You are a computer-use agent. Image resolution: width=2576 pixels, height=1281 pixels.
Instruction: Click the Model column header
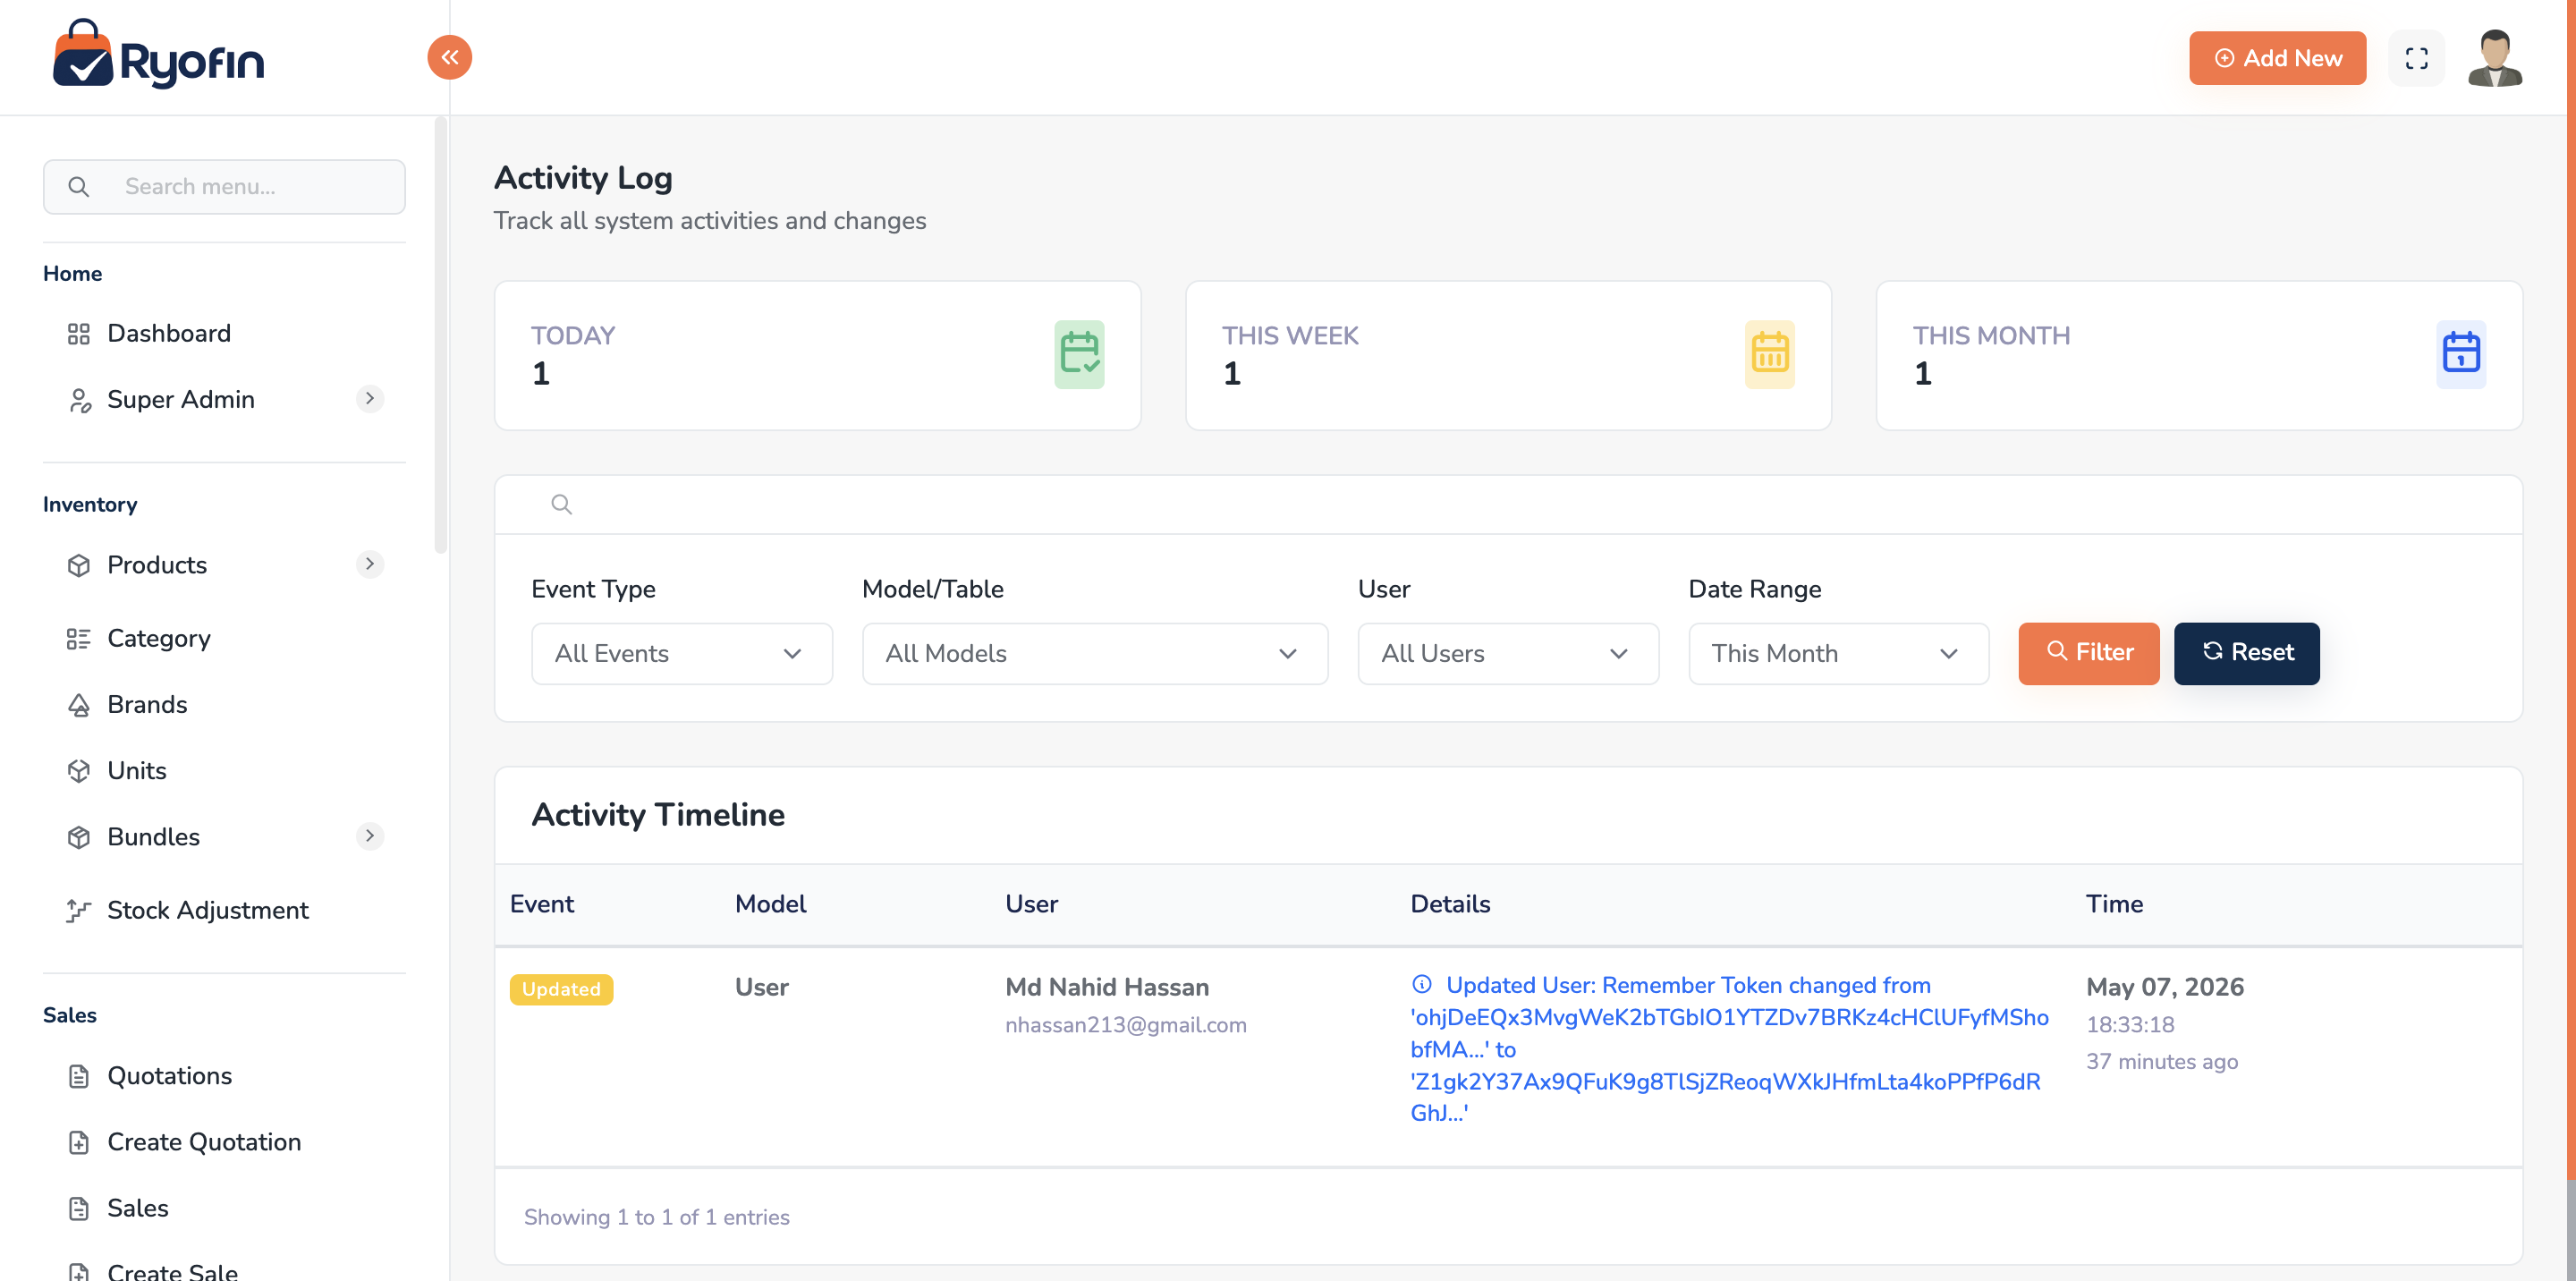pos(770,904)
